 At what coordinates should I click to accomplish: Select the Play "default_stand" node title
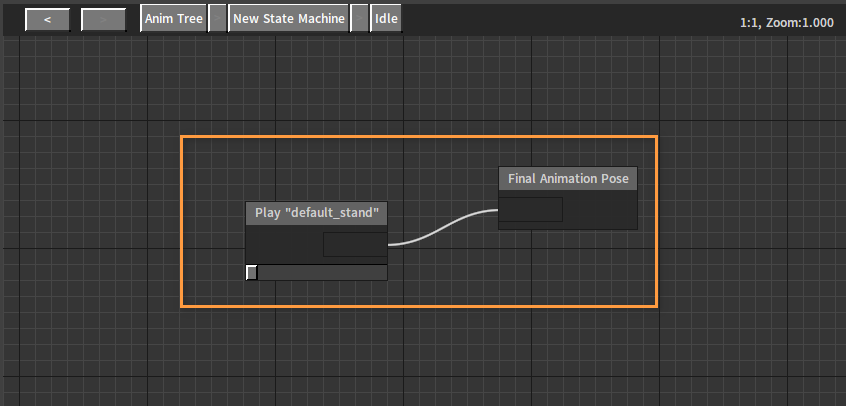coord(316,213)
